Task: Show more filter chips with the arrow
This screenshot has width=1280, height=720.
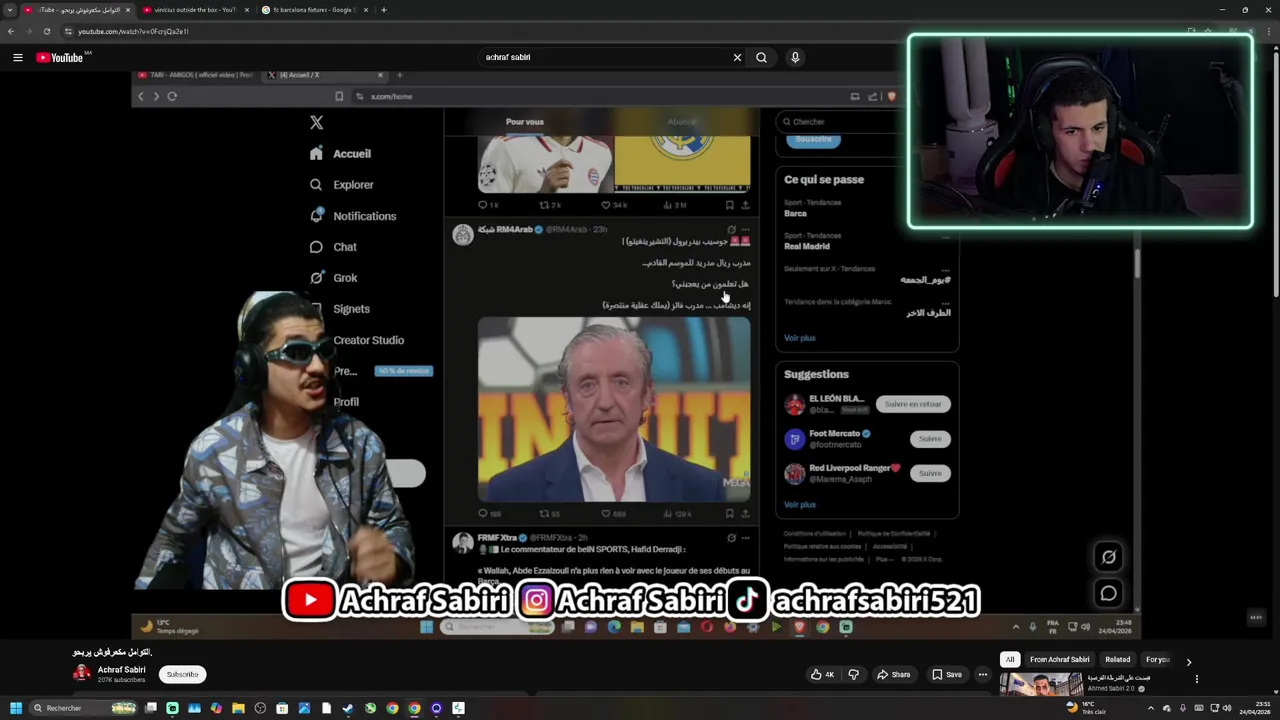Action: click(x=1188, y=662)
